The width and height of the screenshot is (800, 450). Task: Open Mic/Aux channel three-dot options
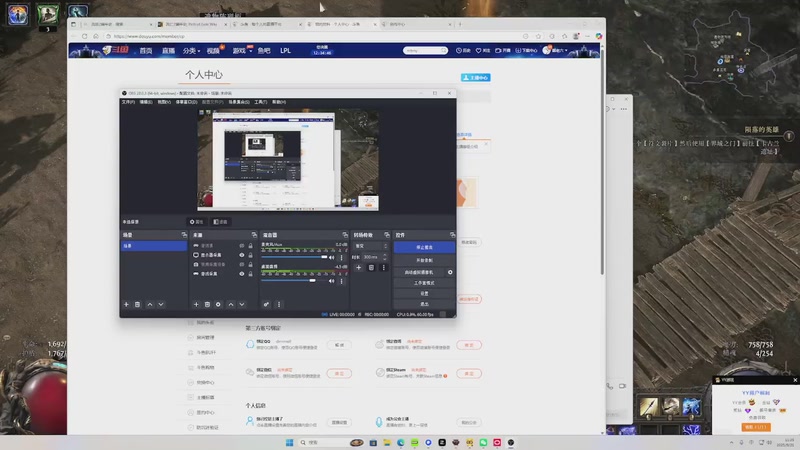click(x=341, y=258)
